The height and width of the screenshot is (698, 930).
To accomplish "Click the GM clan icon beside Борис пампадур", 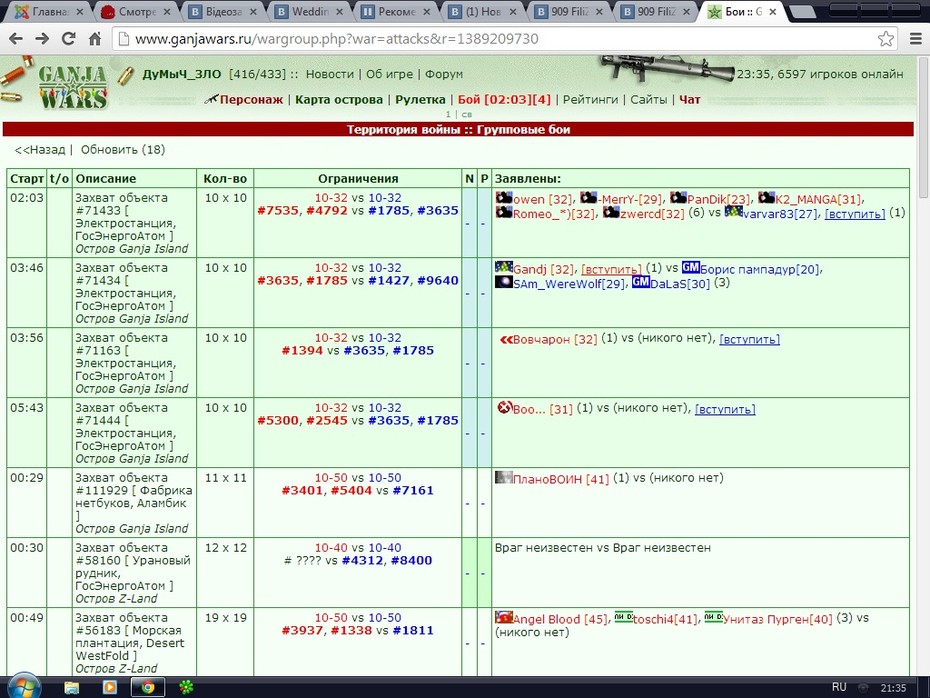I will pos(690,267).
